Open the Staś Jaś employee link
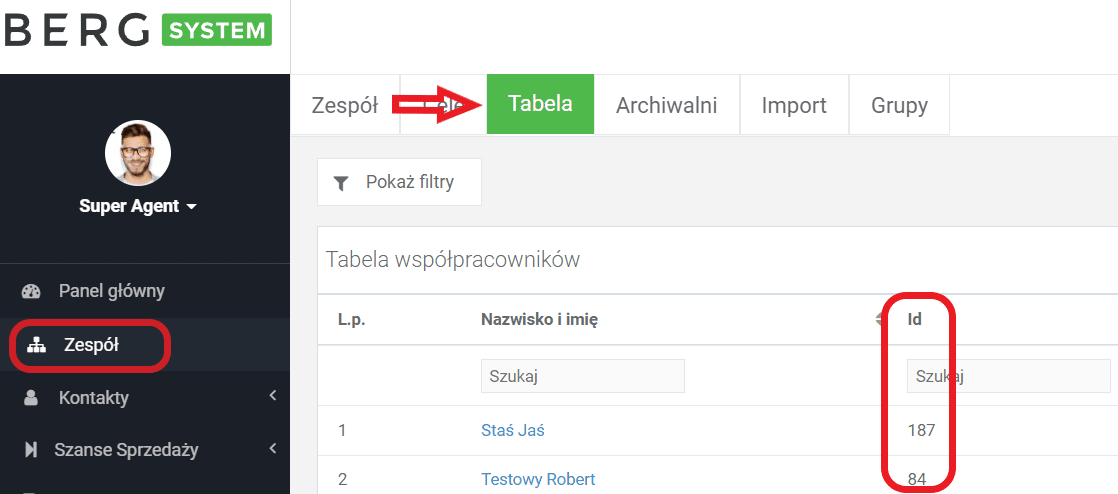 pyautogui.click(x=513, y=430)
